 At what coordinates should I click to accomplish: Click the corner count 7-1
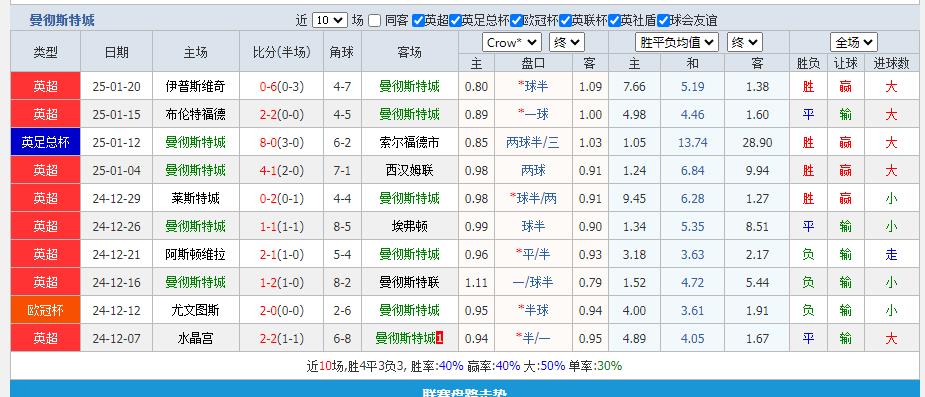(x=342, y=171)
